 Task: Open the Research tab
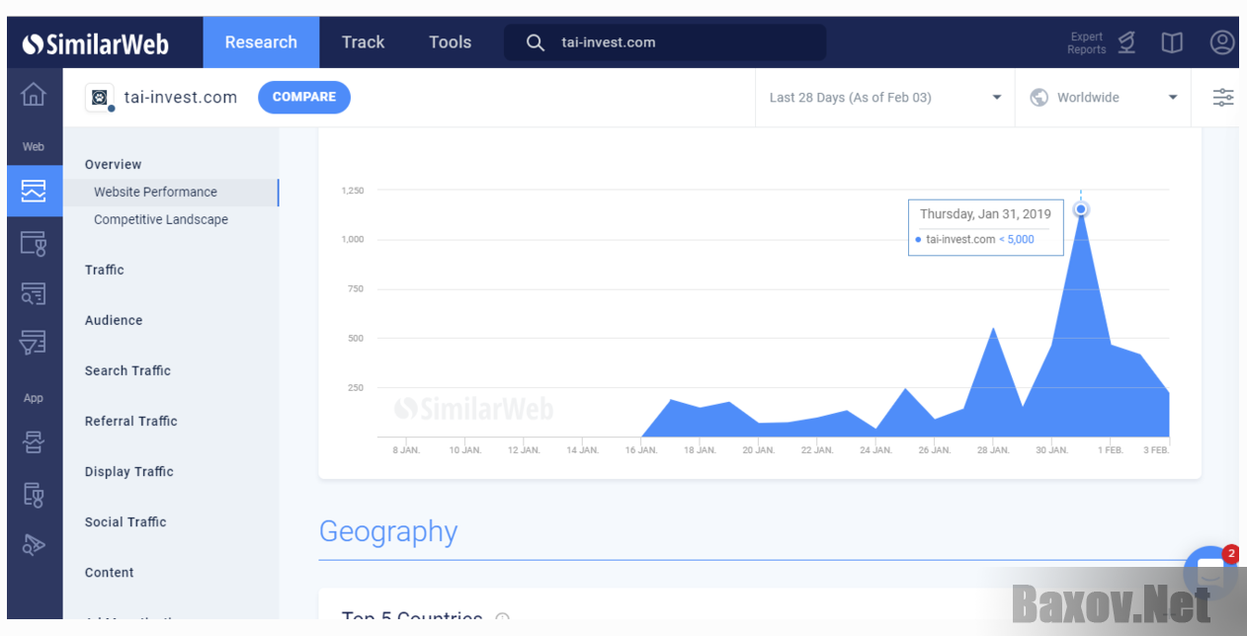tap(261, 42)
